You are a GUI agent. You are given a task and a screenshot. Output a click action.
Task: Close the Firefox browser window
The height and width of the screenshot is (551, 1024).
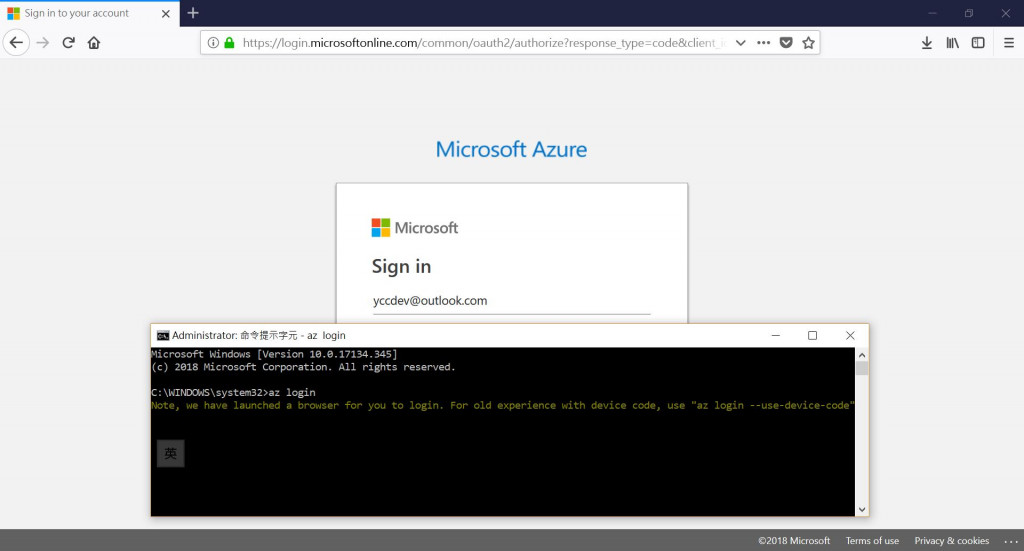[x=1006, y=13]
